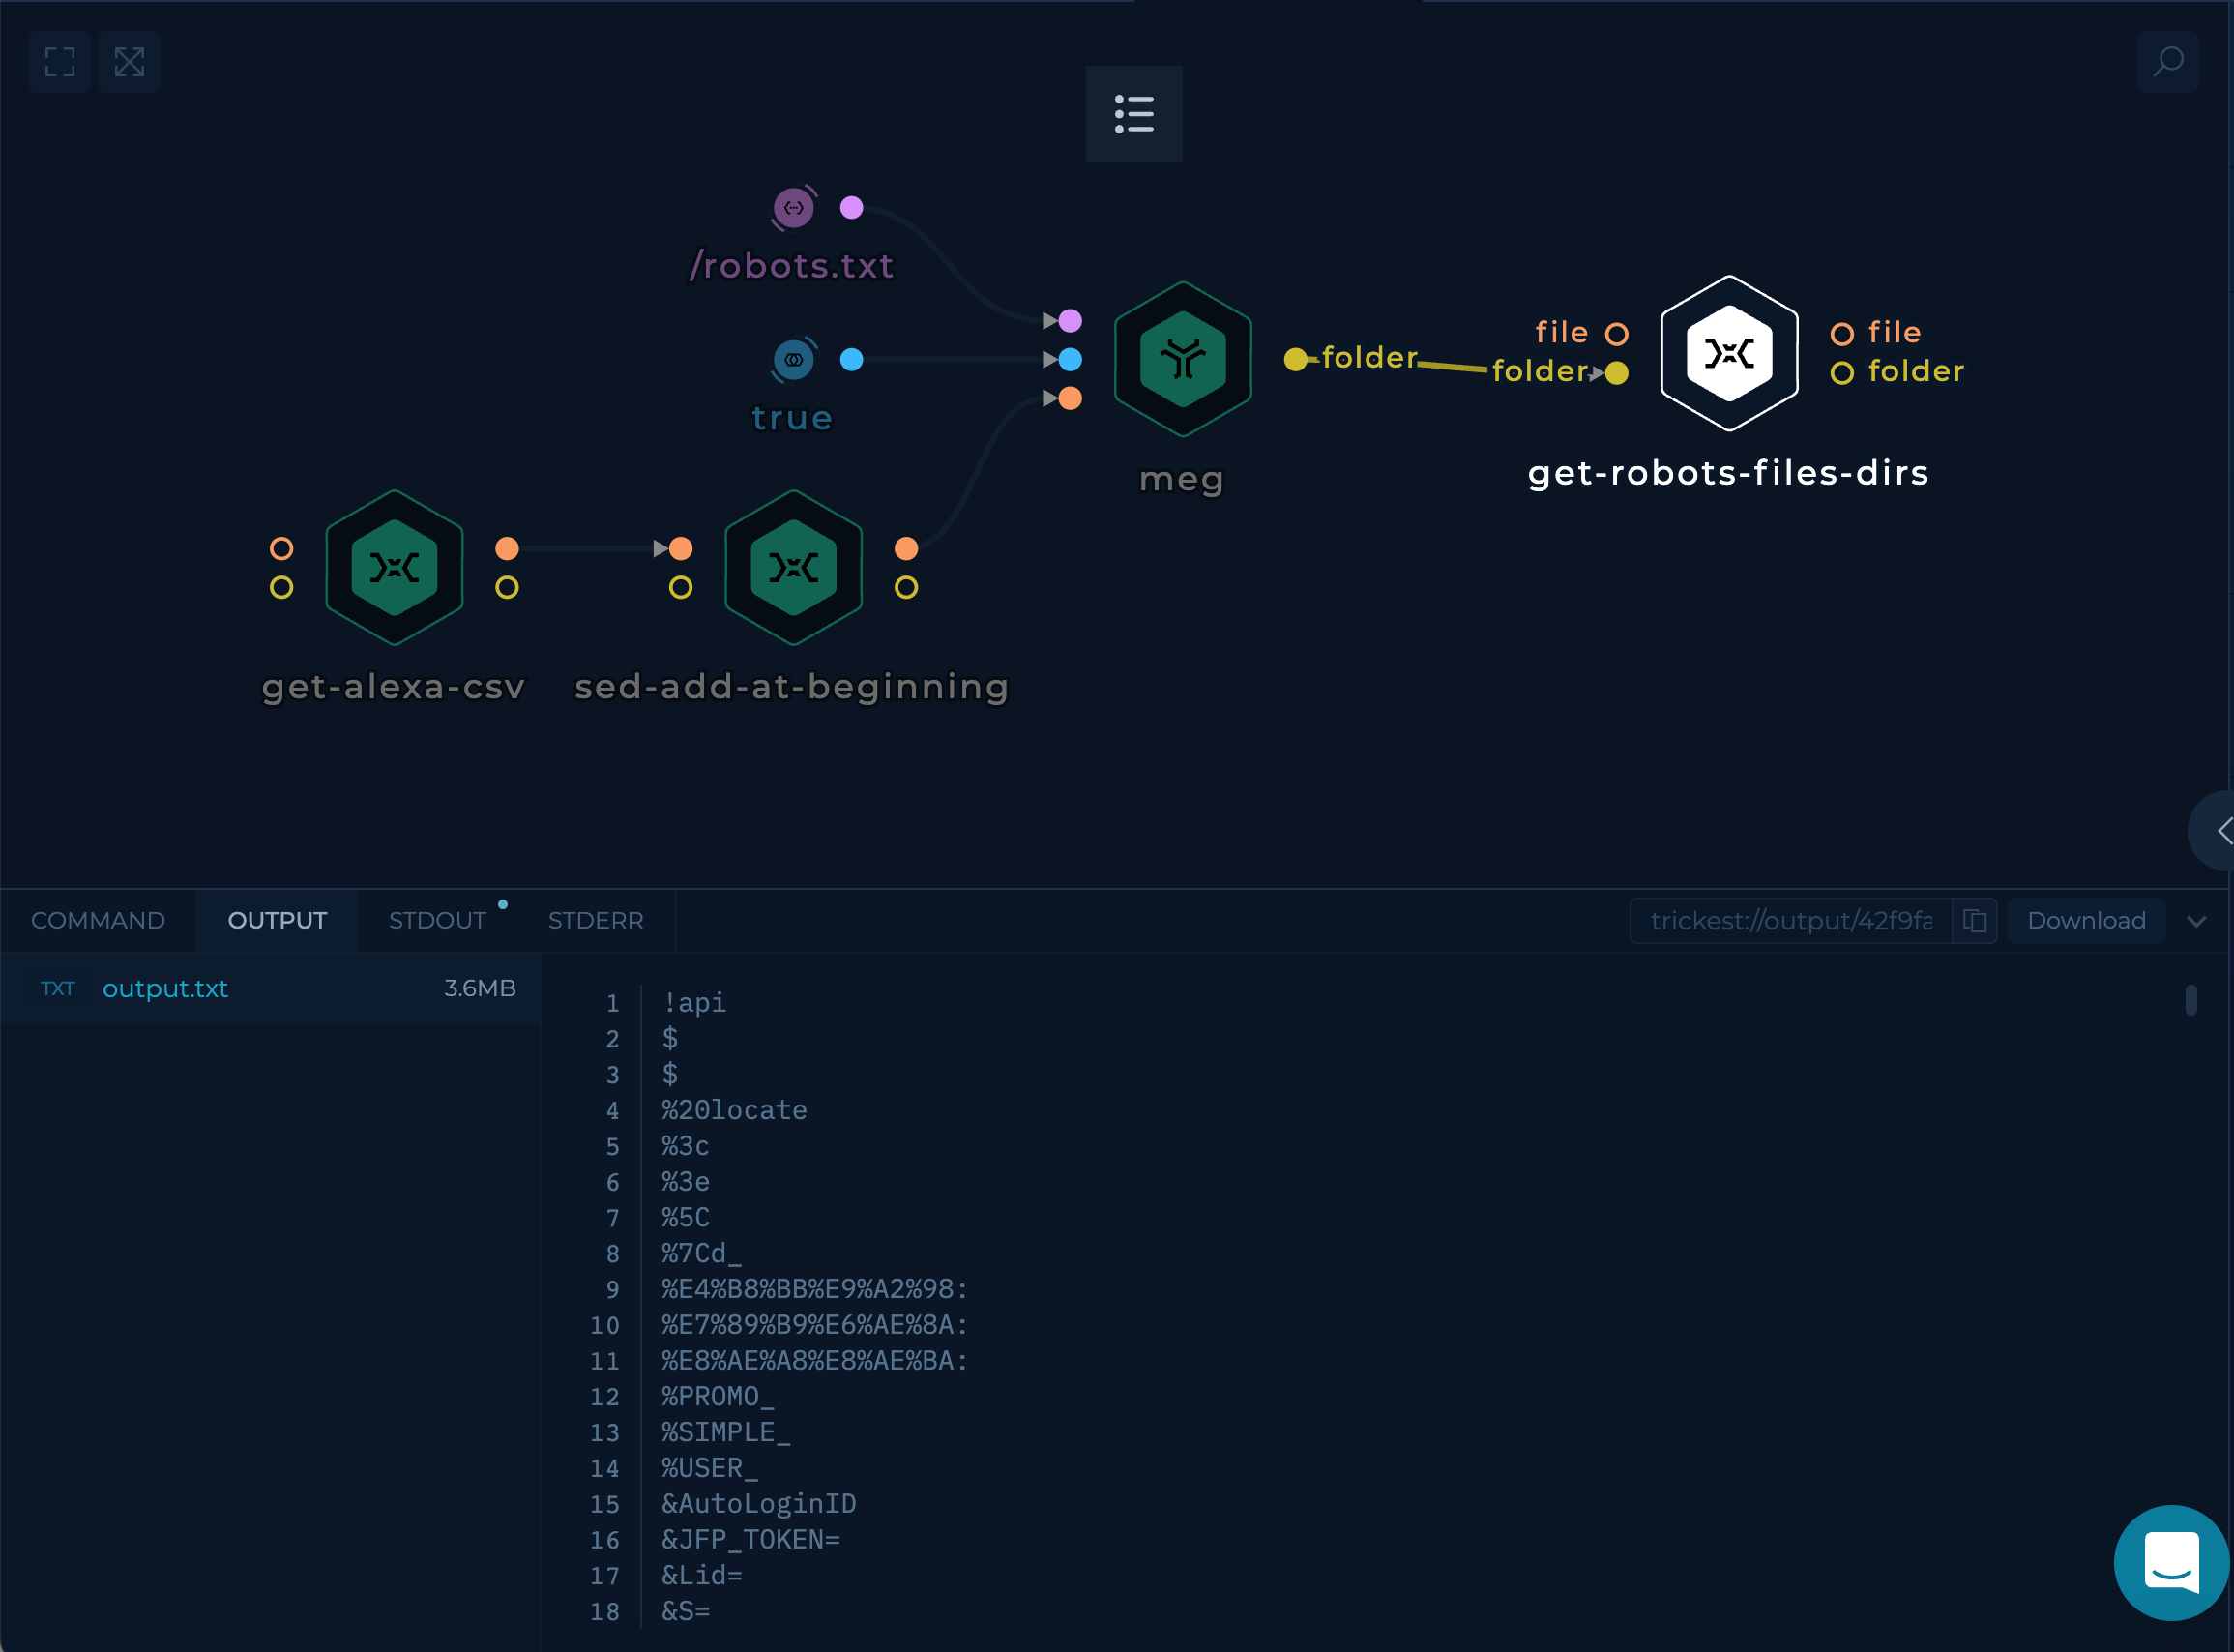
Task: Click sed-add-at-beginning orange output port
Action: coord(906,548)
